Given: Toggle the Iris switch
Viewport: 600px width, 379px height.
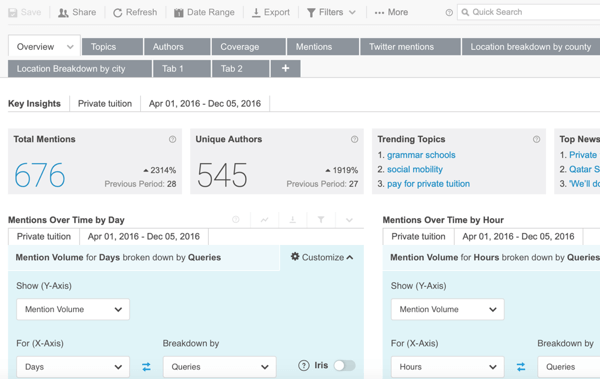Looking at the screenshot, I should (344, 366).
